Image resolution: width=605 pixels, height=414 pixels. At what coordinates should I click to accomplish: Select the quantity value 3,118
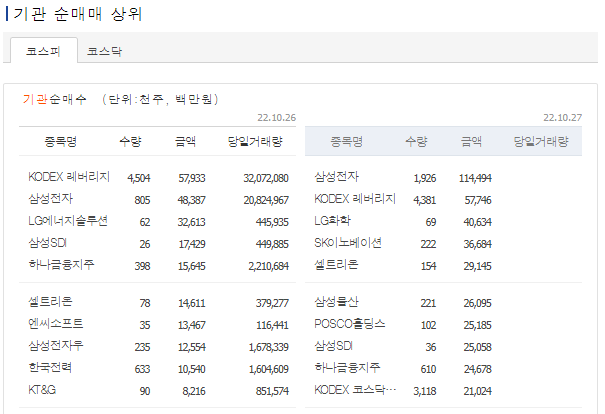coord(425,391)
